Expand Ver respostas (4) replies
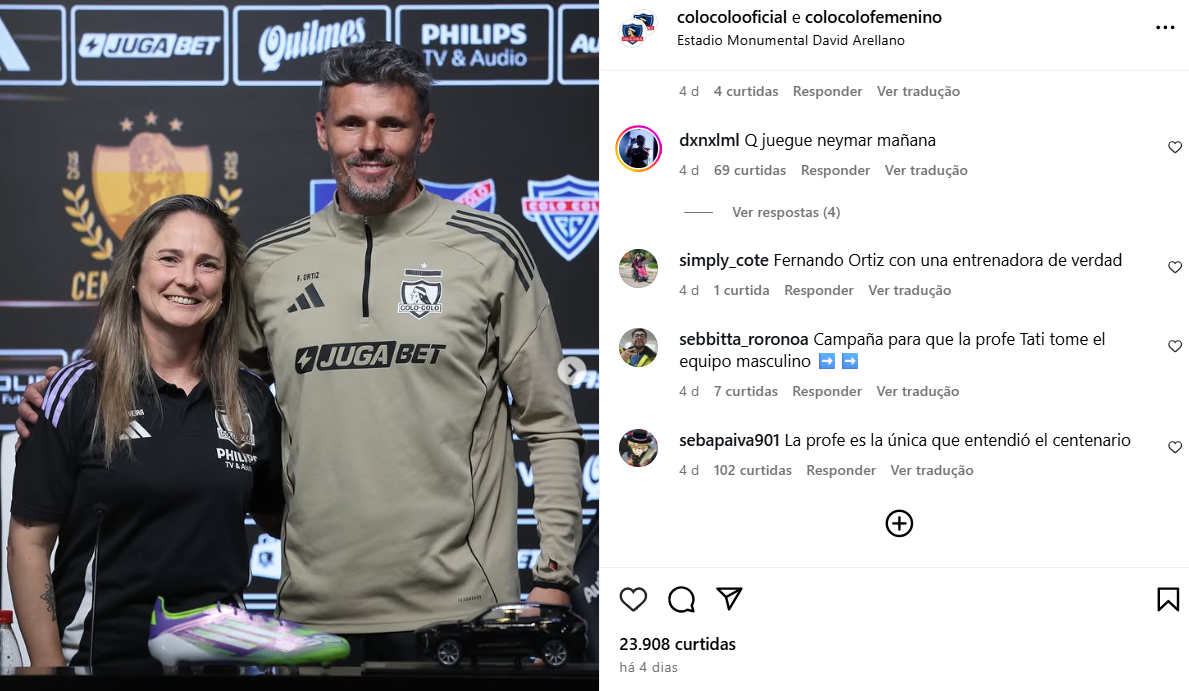 [786, 212]
